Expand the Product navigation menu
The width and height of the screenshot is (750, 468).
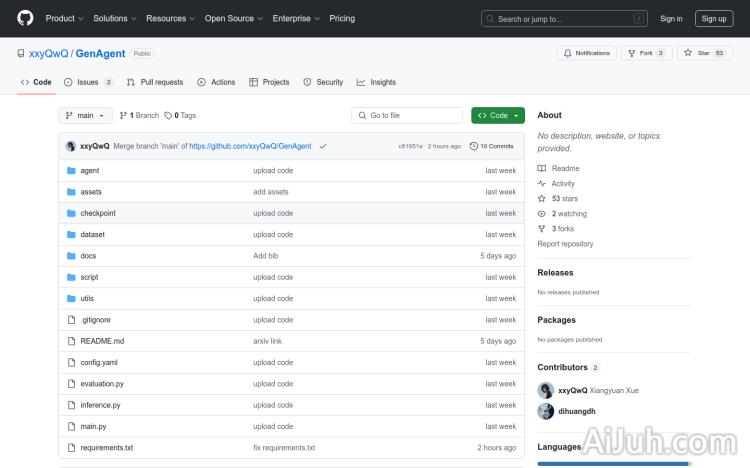coord(64,18)
